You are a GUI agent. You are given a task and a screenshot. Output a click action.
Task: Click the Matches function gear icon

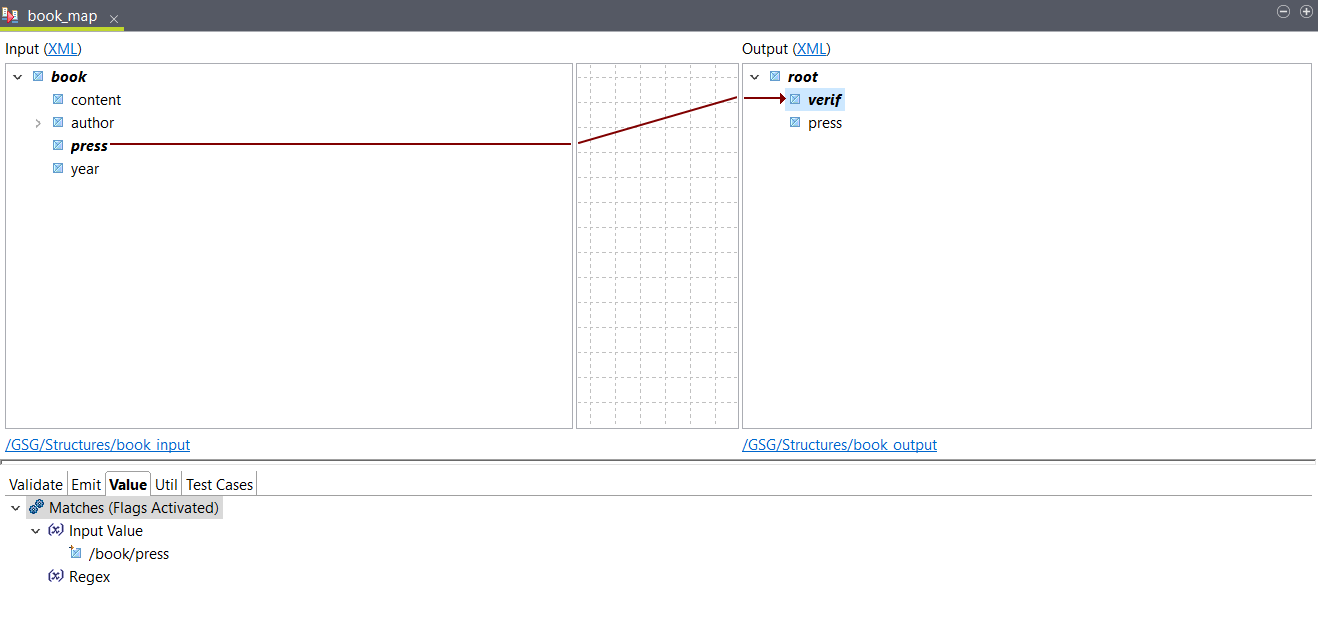pos(37,507)
